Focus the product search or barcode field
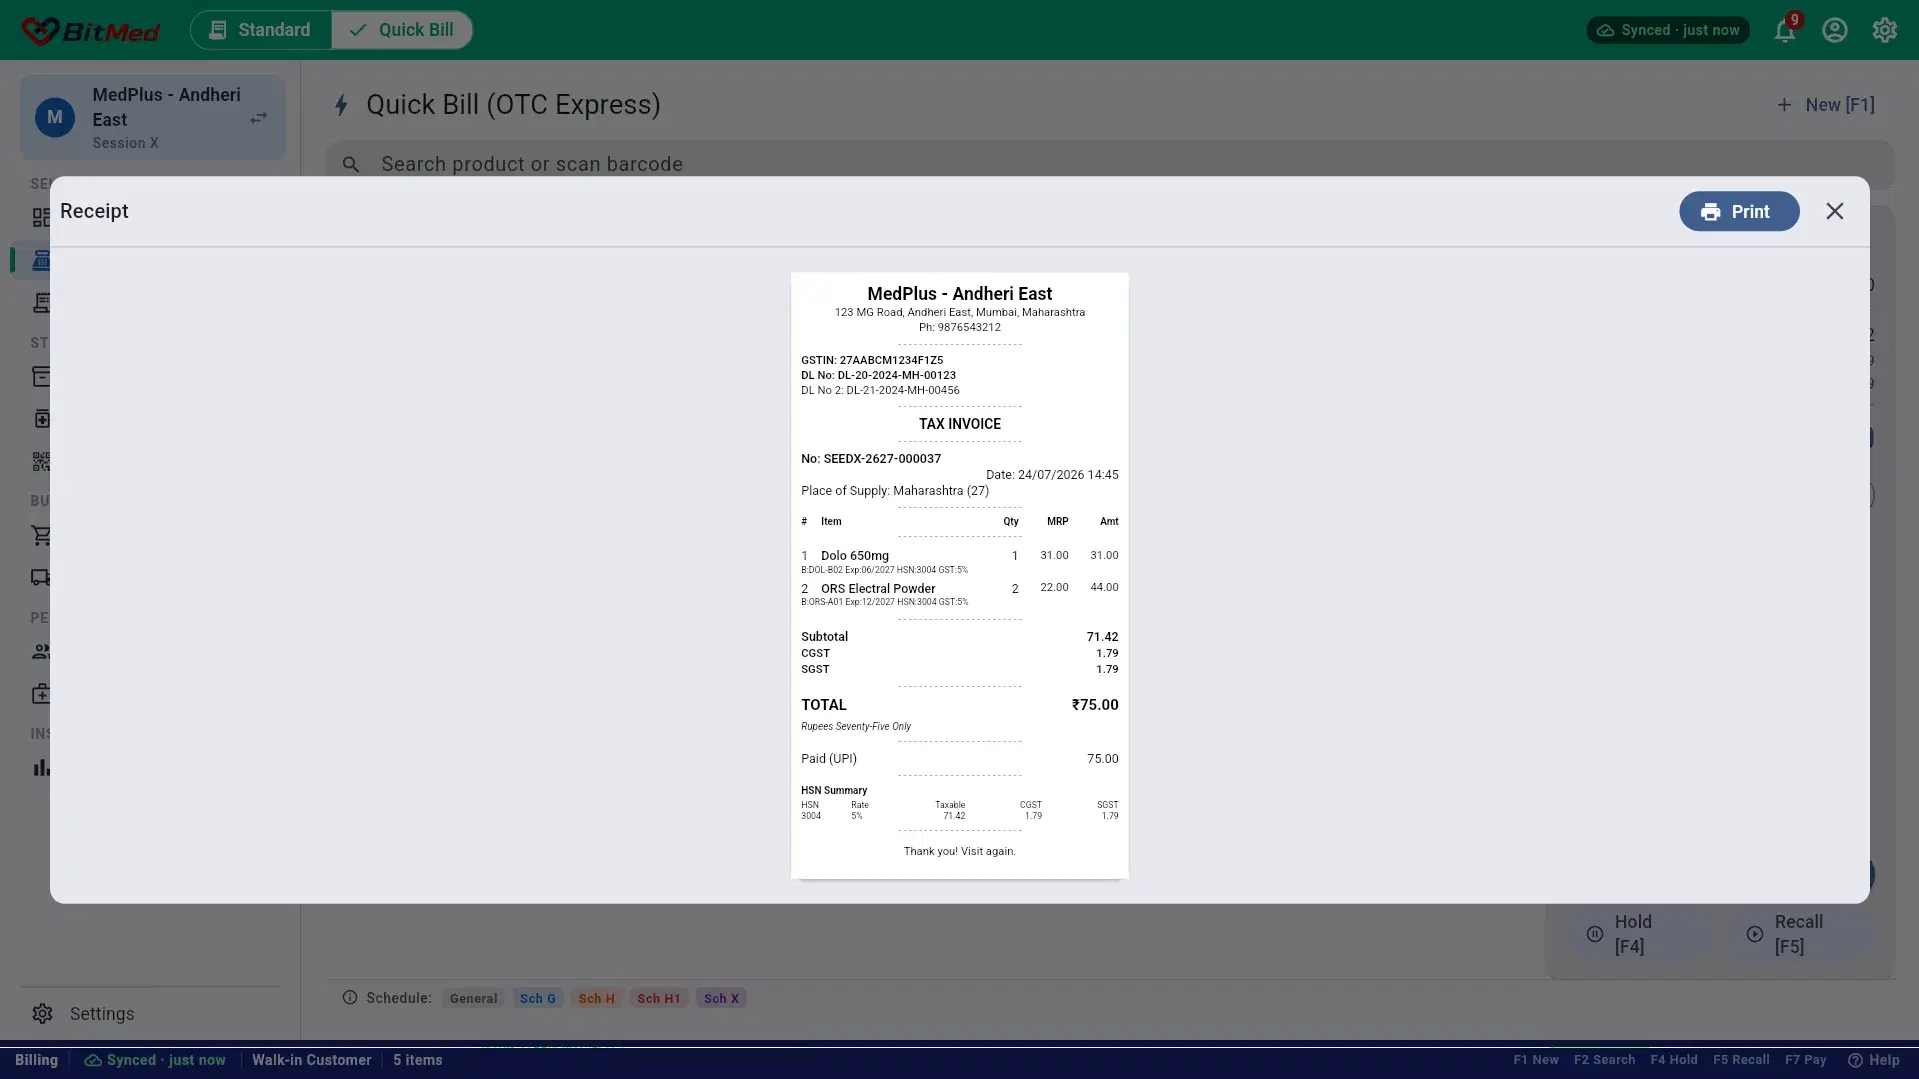 coord(1110,164)
